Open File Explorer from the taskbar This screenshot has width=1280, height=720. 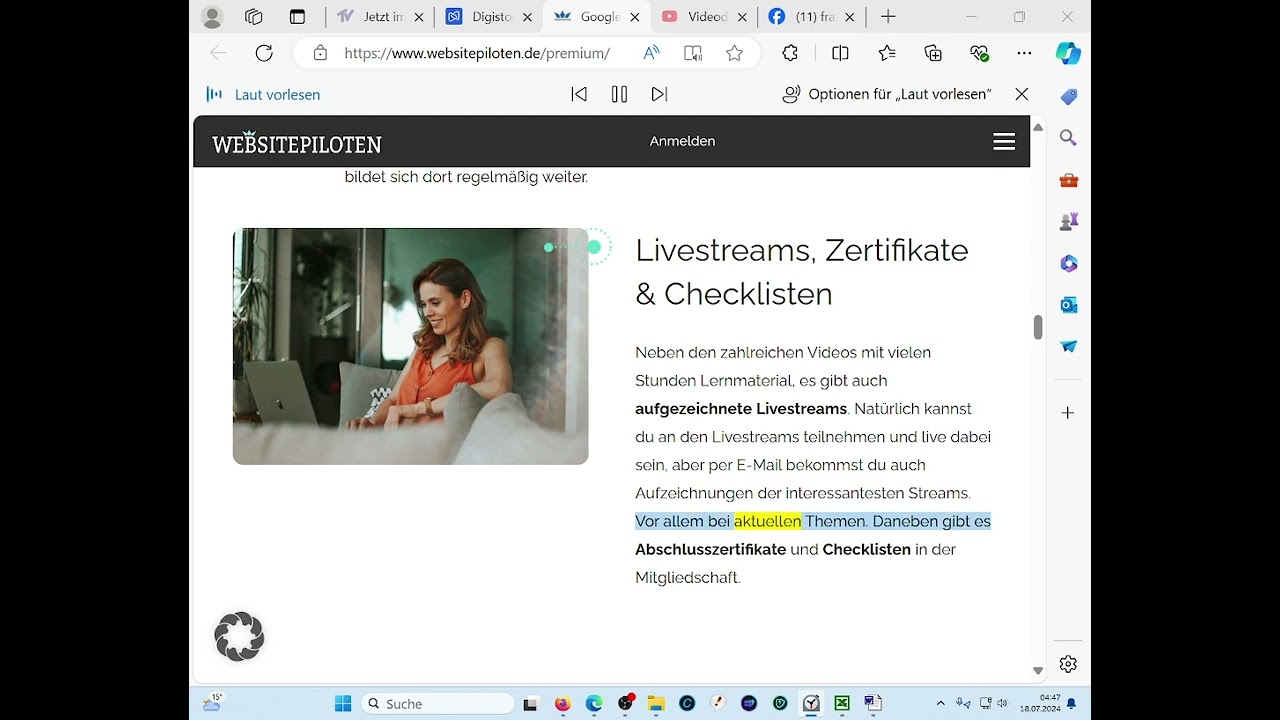[x=656, y=703]
